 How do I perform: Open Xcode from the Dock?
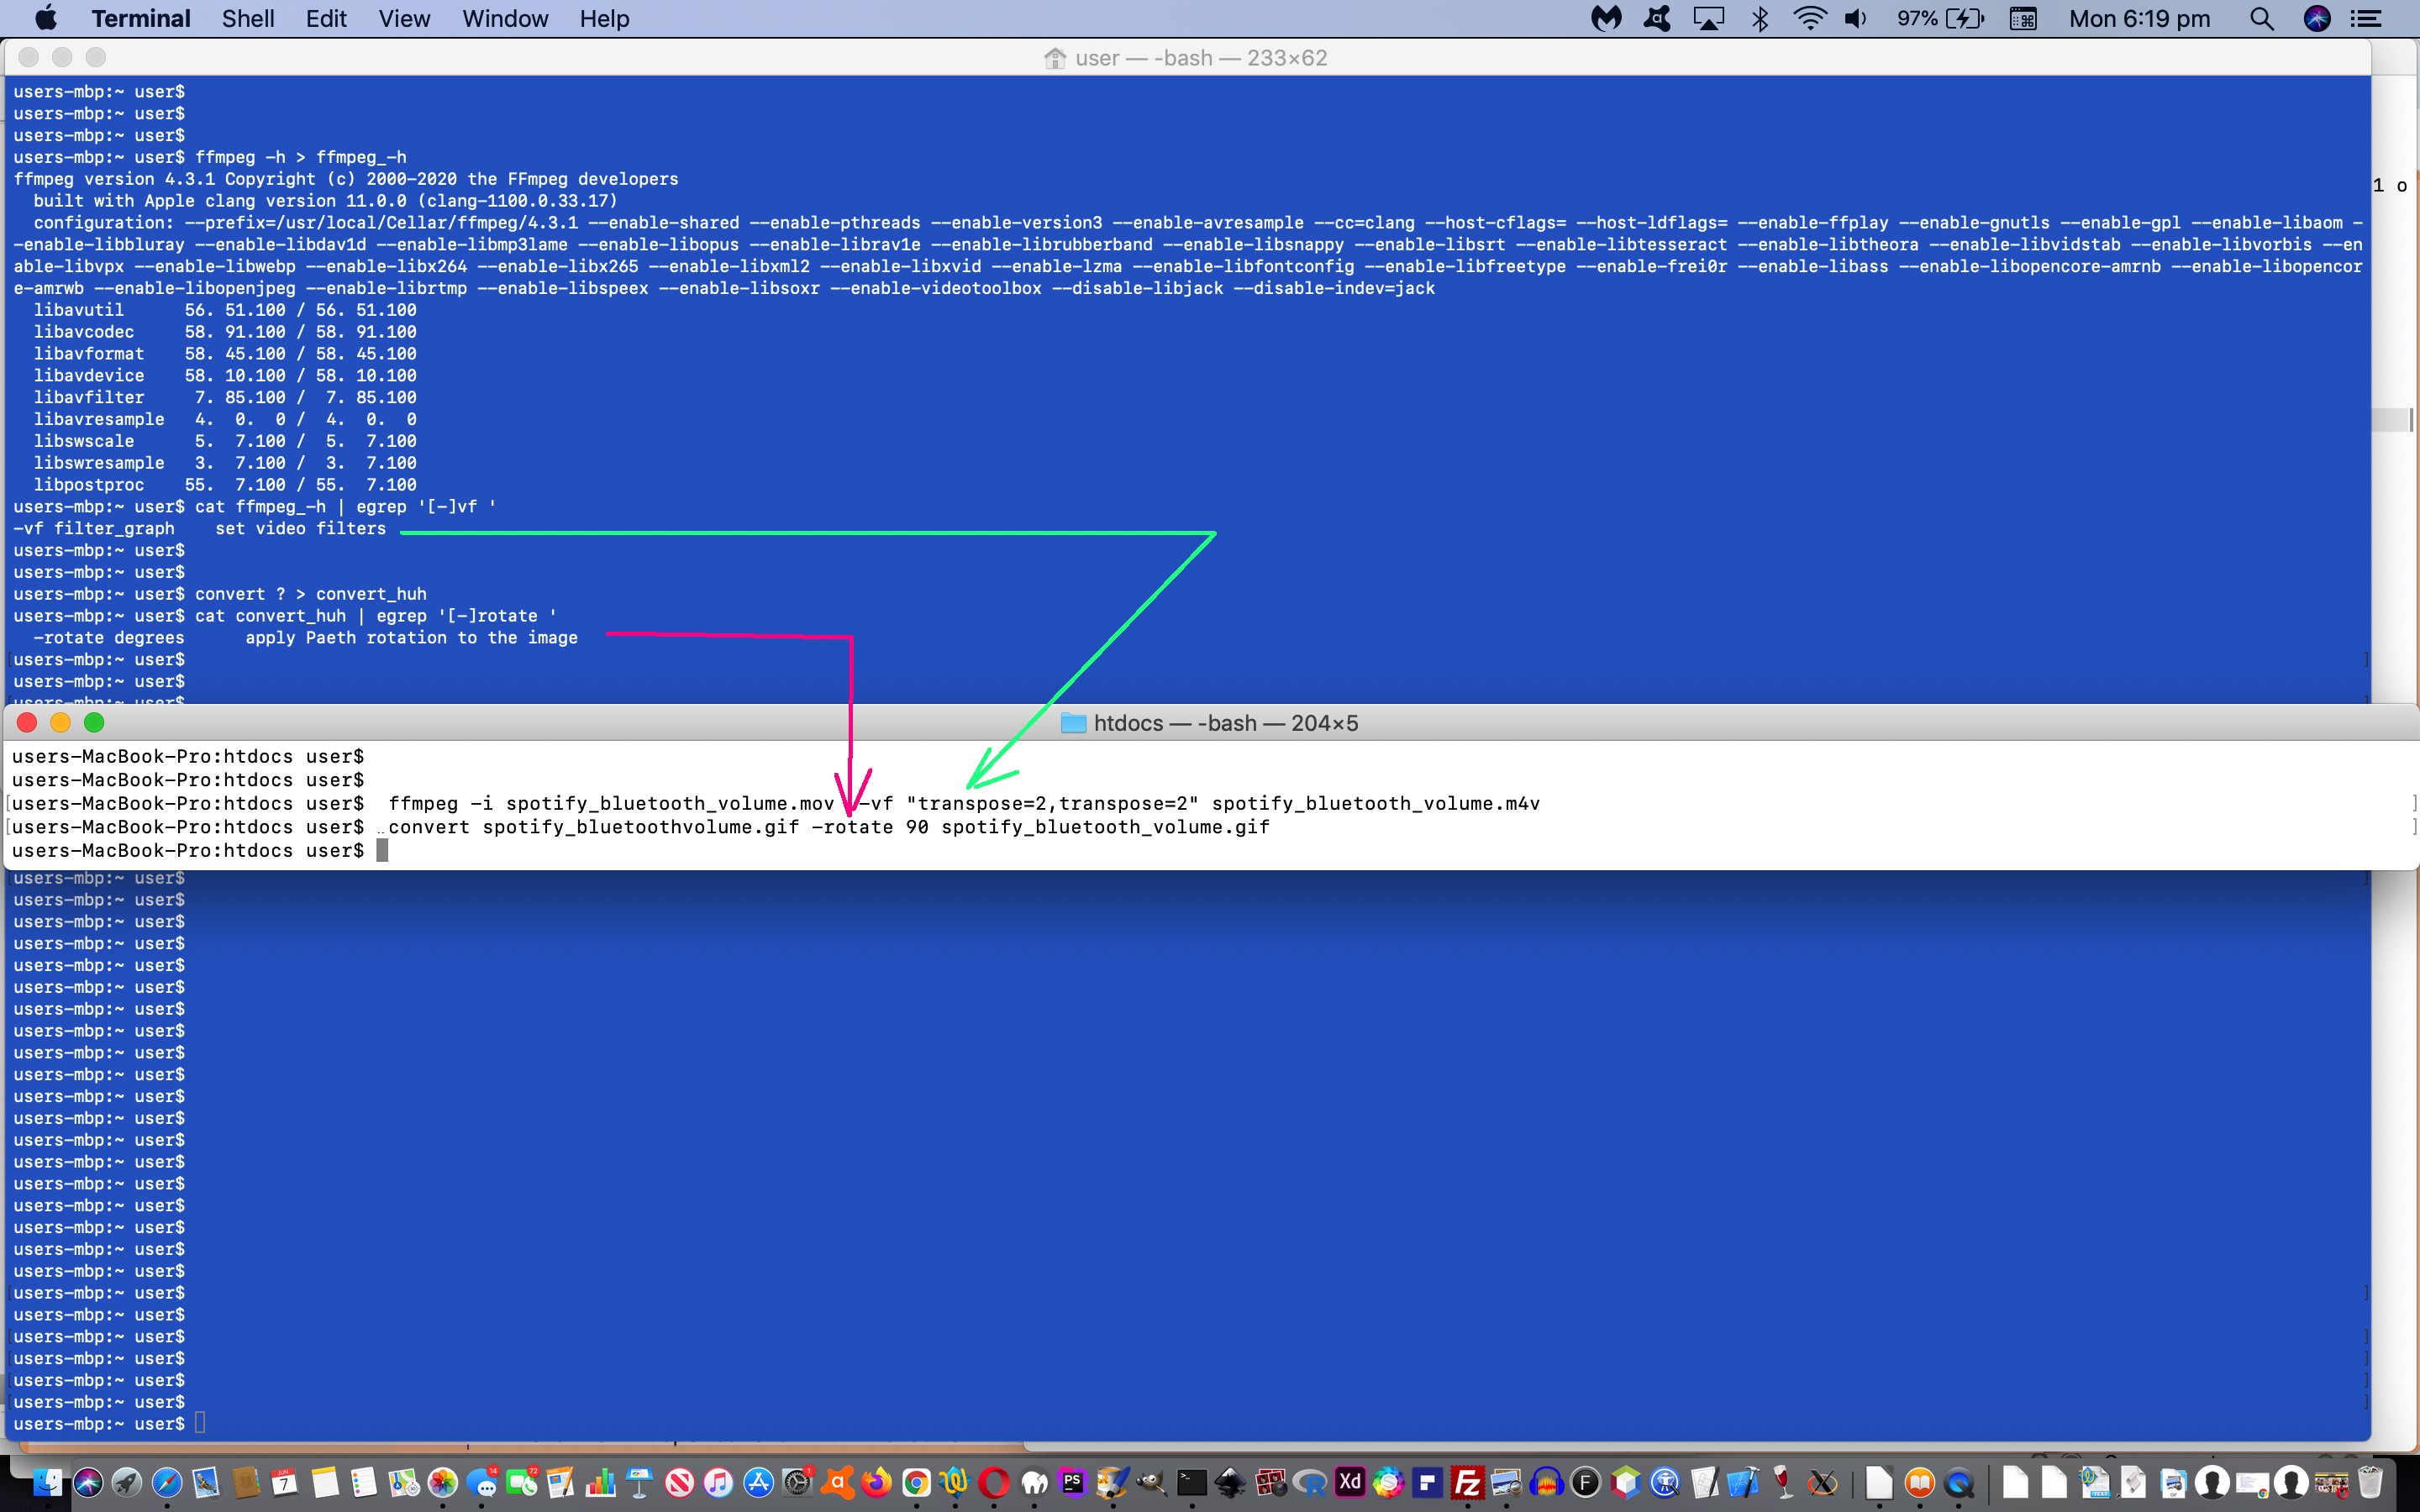pos(1743,1482)
